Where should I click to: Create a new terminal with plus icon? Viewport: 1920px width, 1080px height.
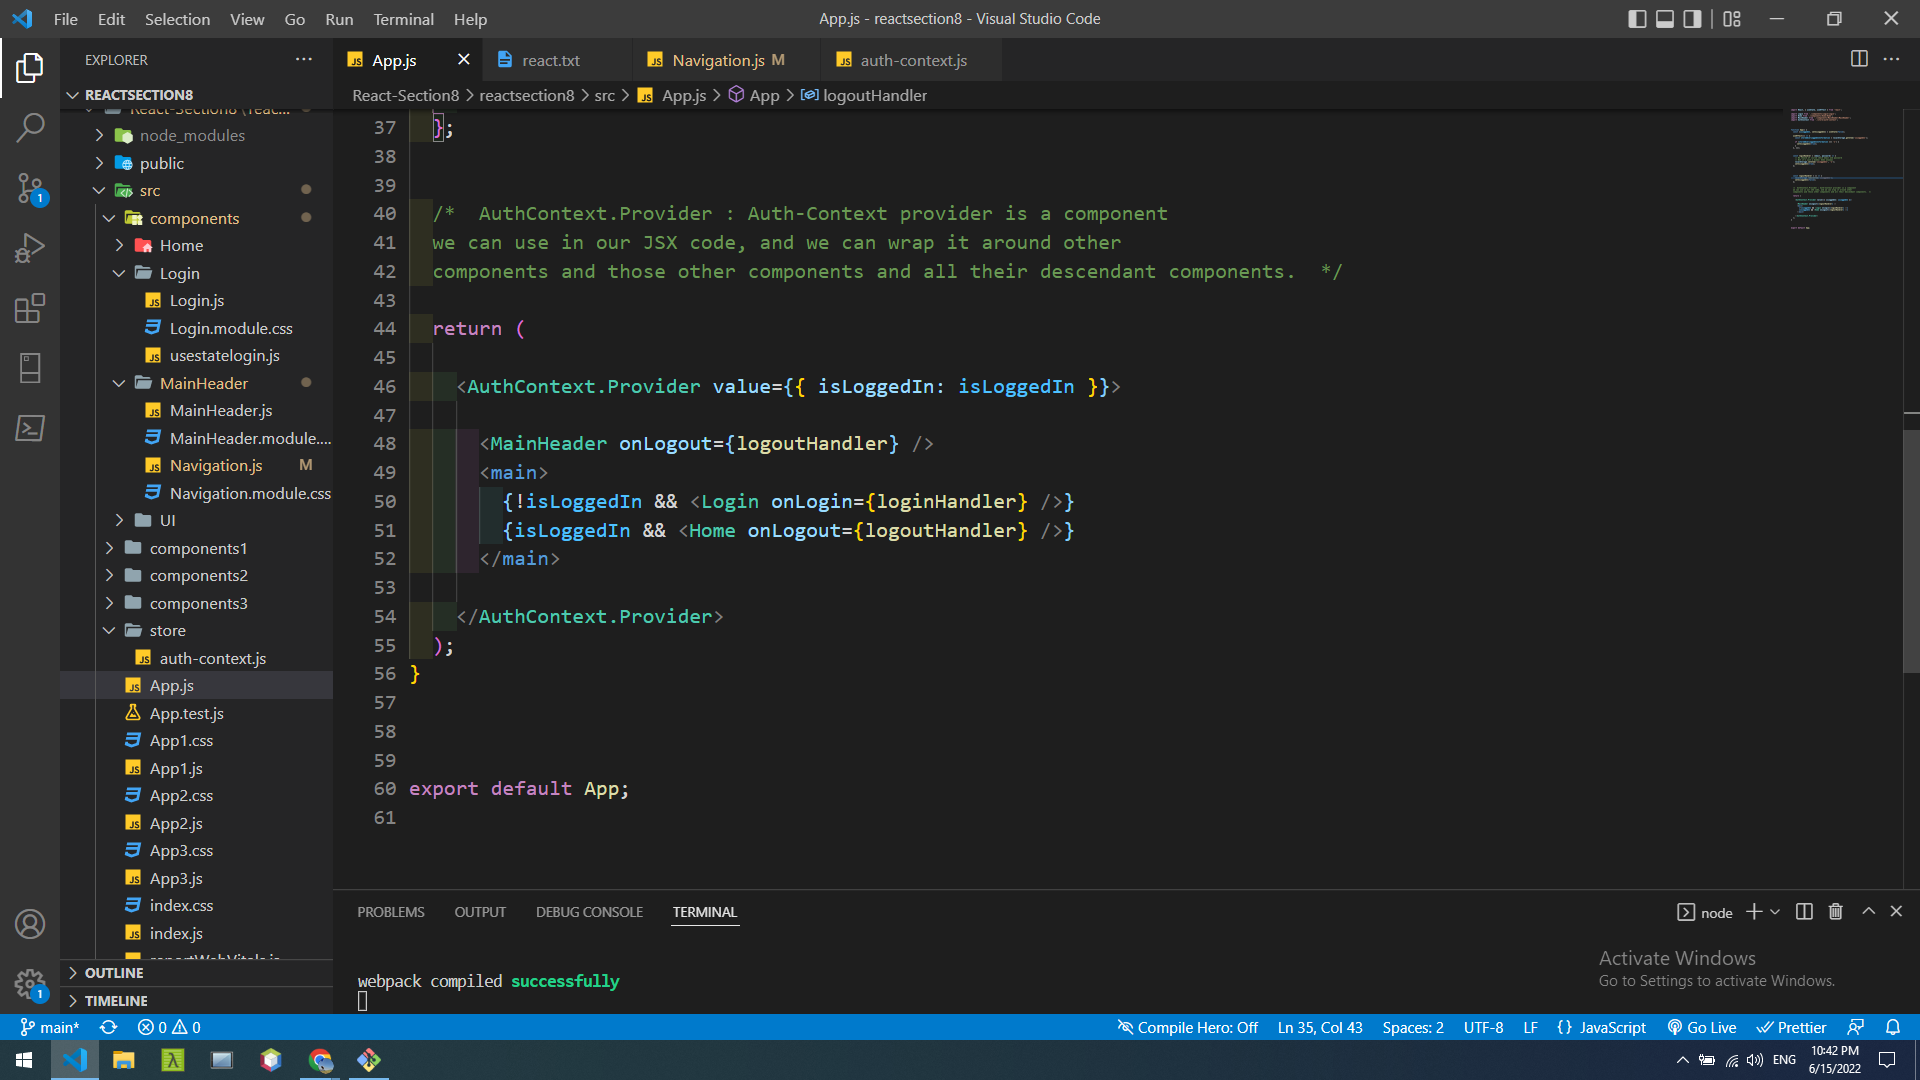1754,912
